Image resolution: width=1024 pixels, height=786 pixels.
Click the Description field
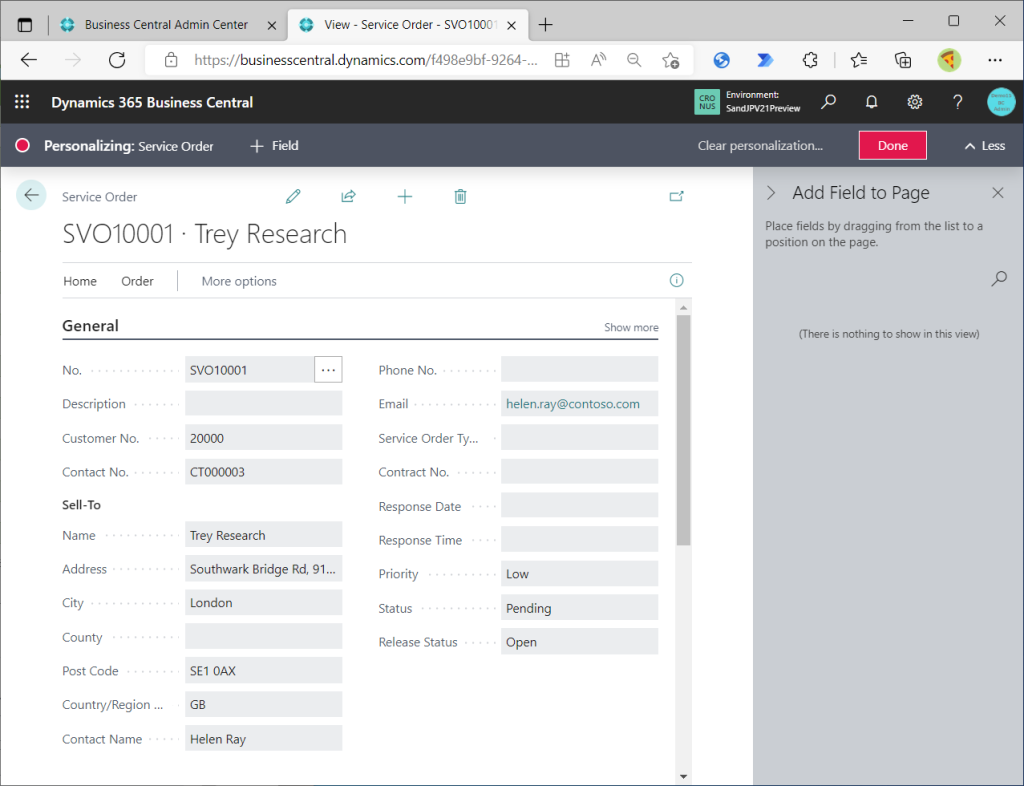(263, 403)
